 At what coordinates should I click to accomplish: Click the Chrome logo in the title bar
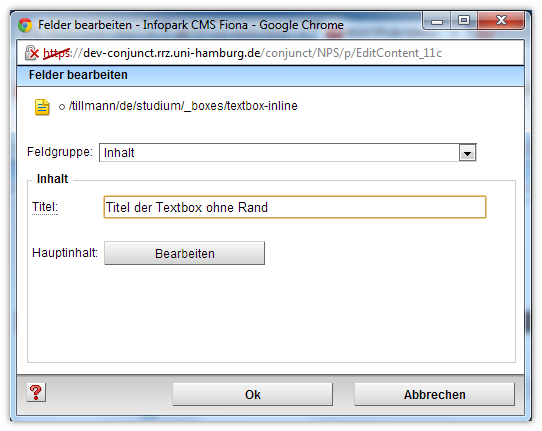tap(25, 25)
